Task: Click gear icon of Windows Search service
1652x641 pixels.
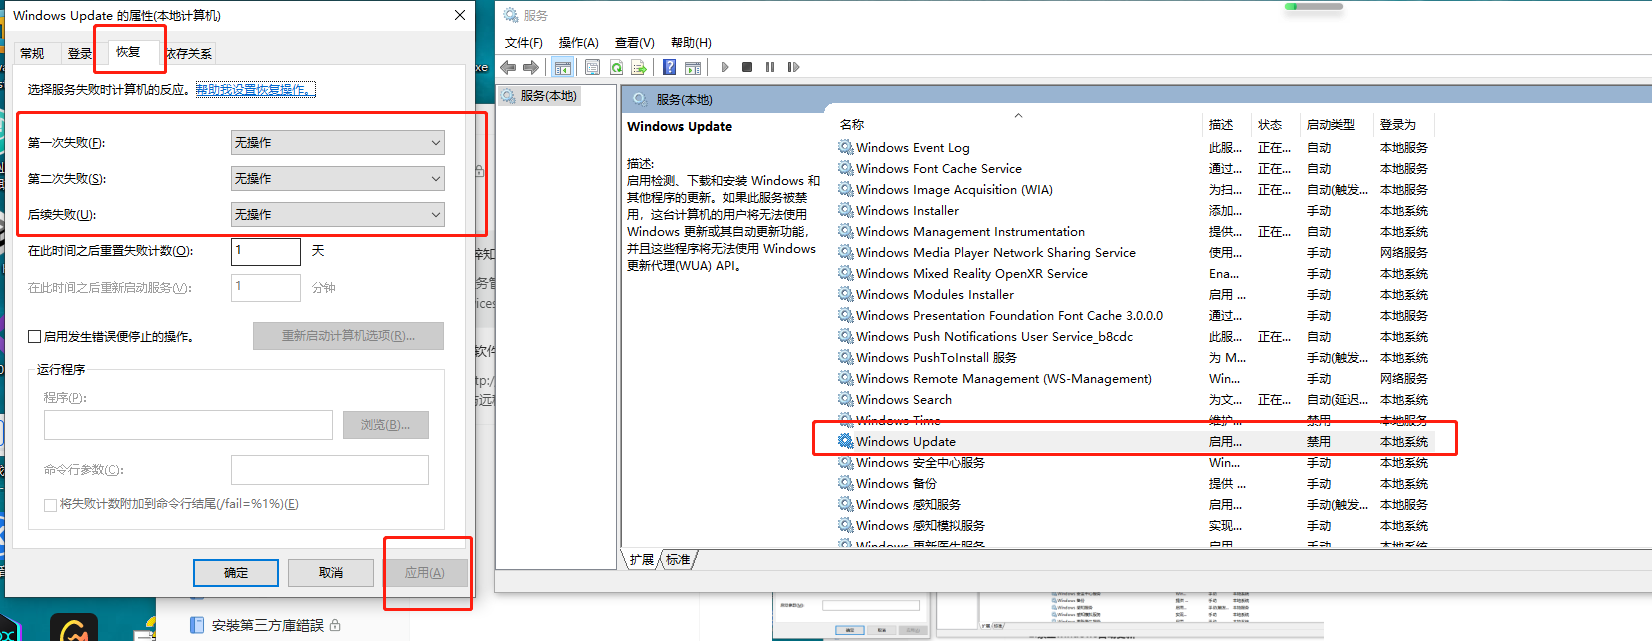Action: tap(846, 399)
